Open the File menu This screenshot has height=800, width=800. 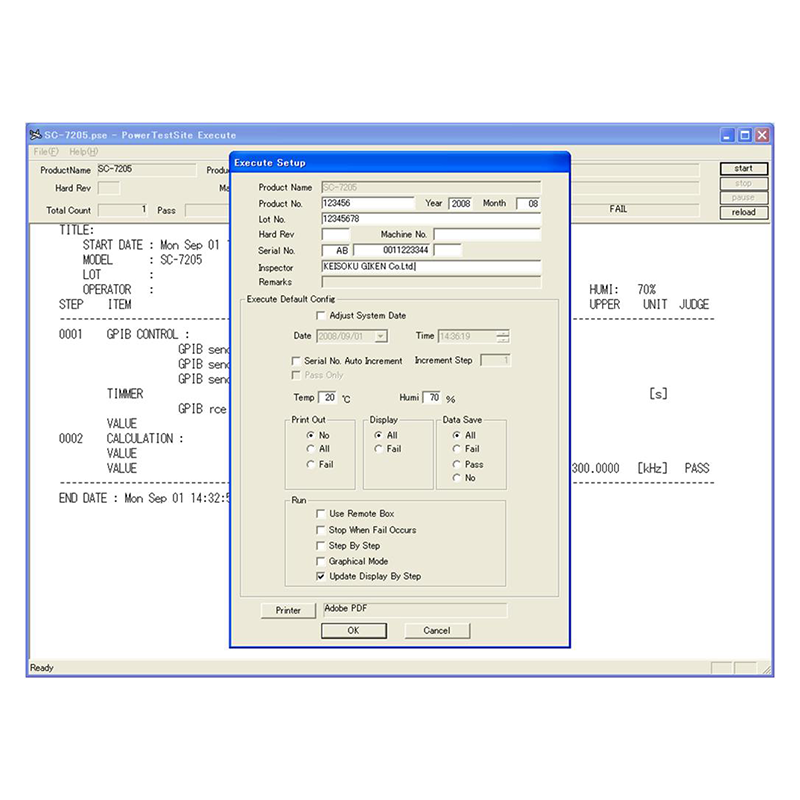click(x=46, y=151)
